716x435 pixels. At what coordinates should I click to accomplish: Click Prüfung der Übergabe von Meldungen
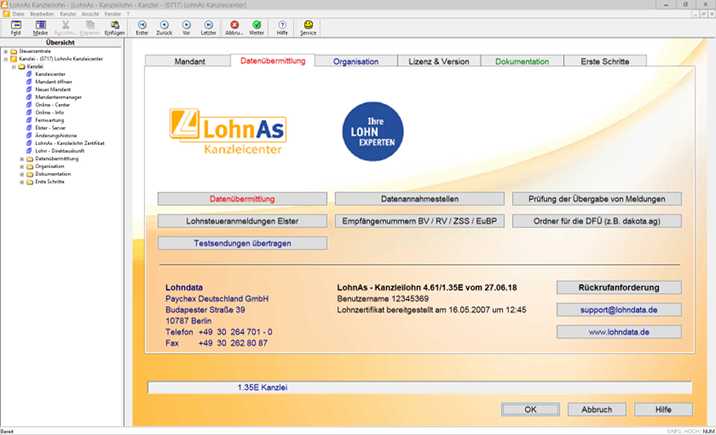click(x=597, y=199)
